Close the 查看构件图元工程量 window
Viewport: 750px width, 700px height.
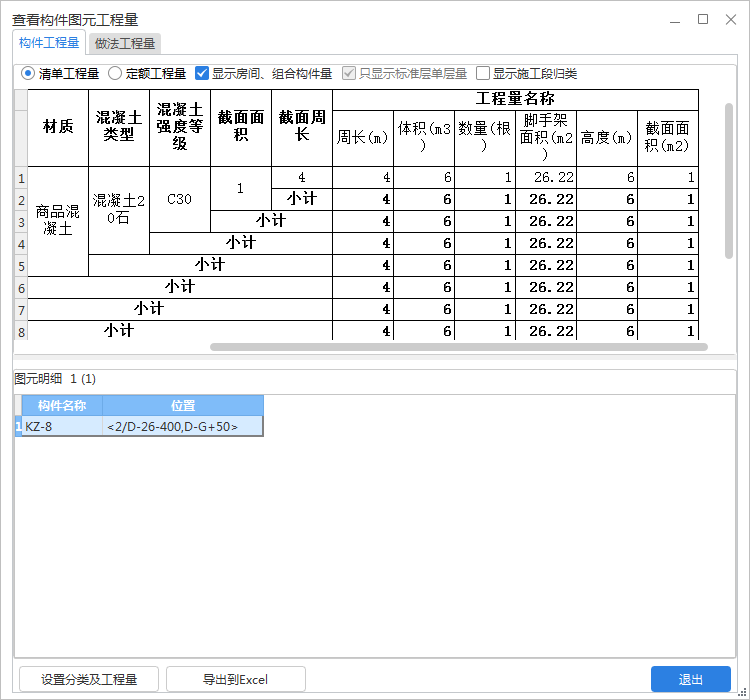point(730,20)
